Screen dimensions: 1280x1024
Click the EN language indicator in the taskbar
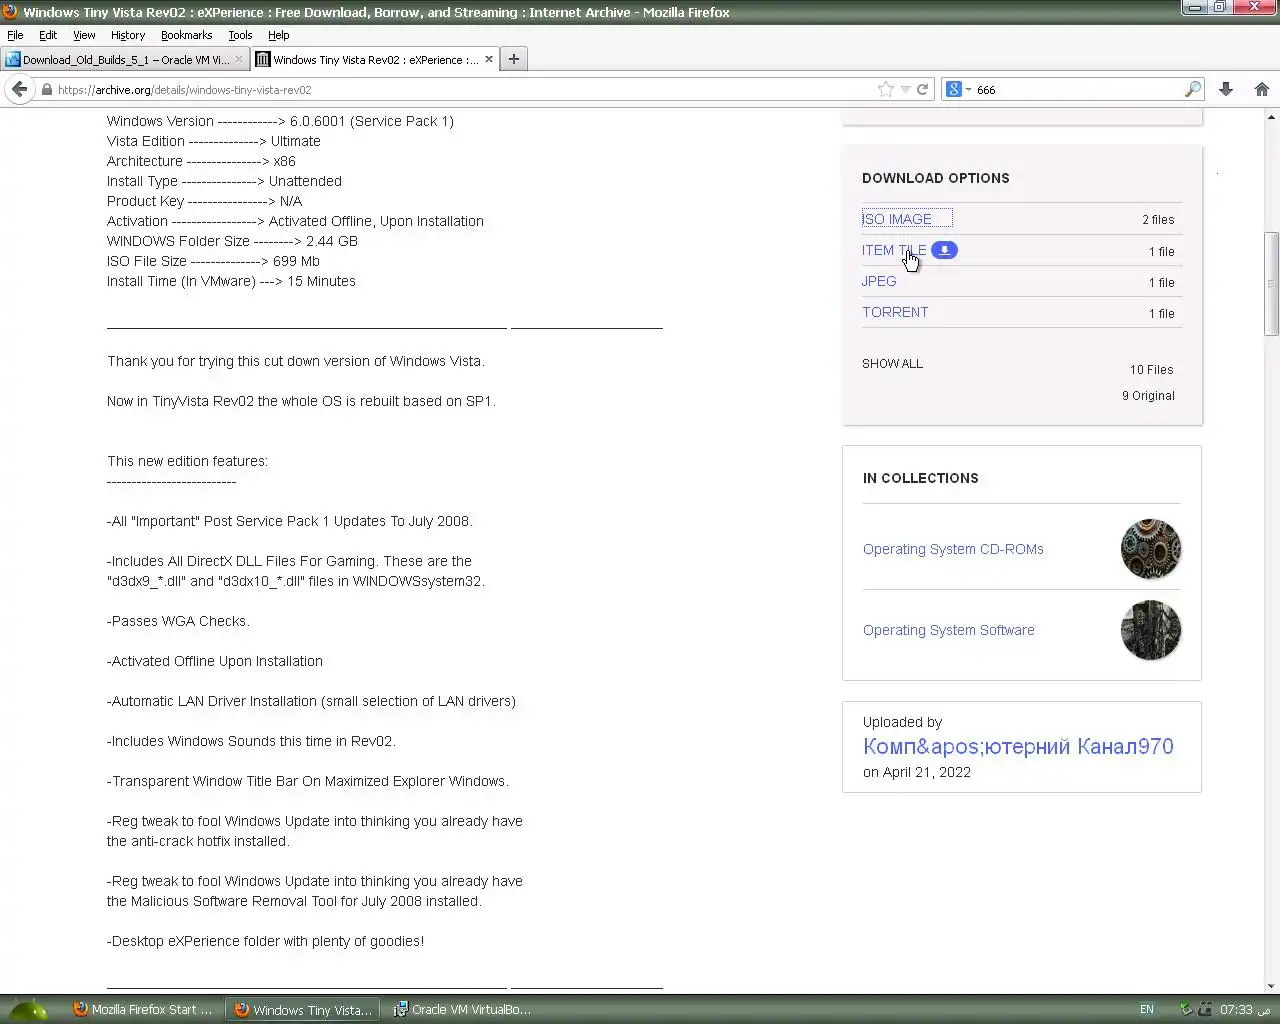[x=1146, y=1010]
